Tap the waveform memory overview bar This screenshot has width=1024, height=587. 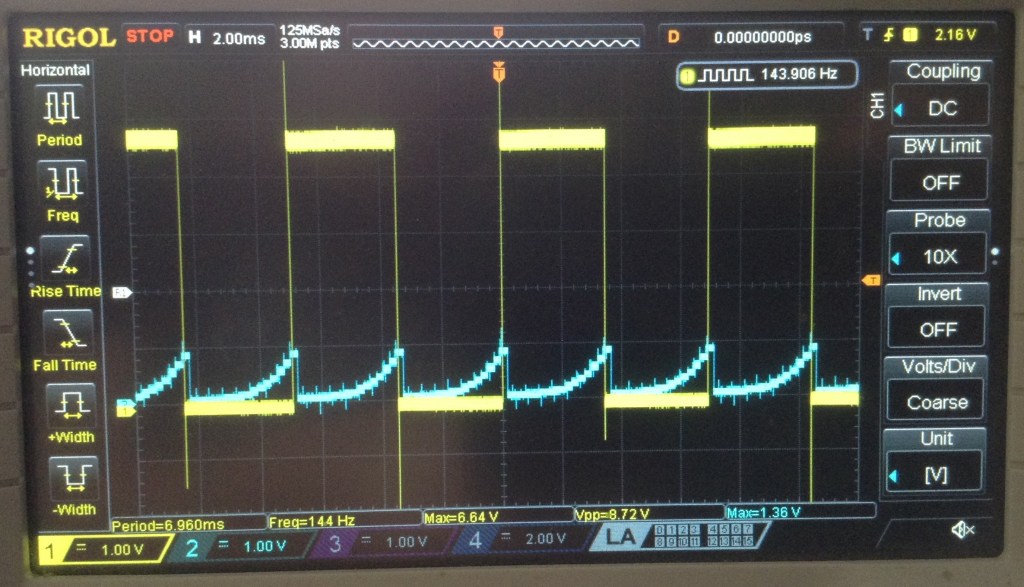tap(496, 38)
